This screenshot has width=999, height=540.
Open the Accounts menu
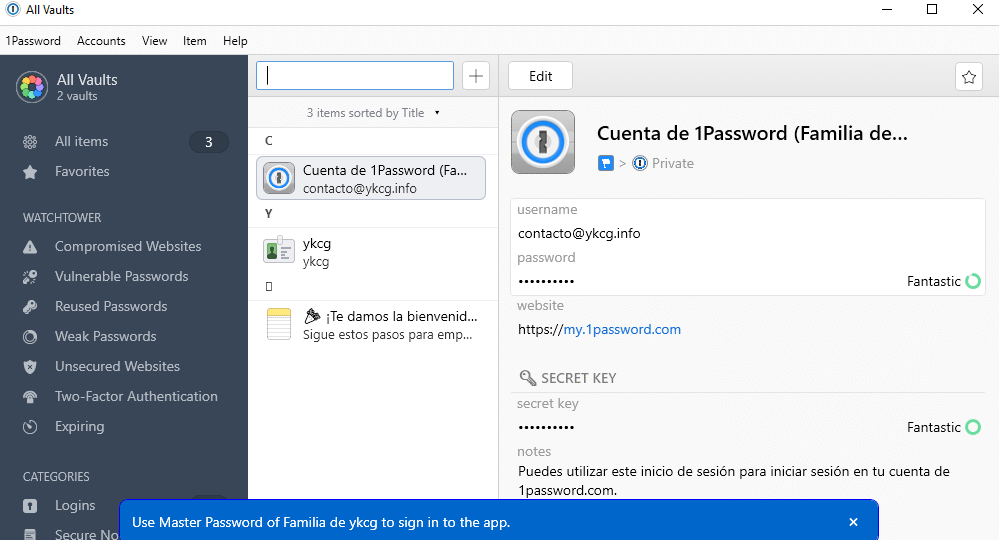[101, 41]
